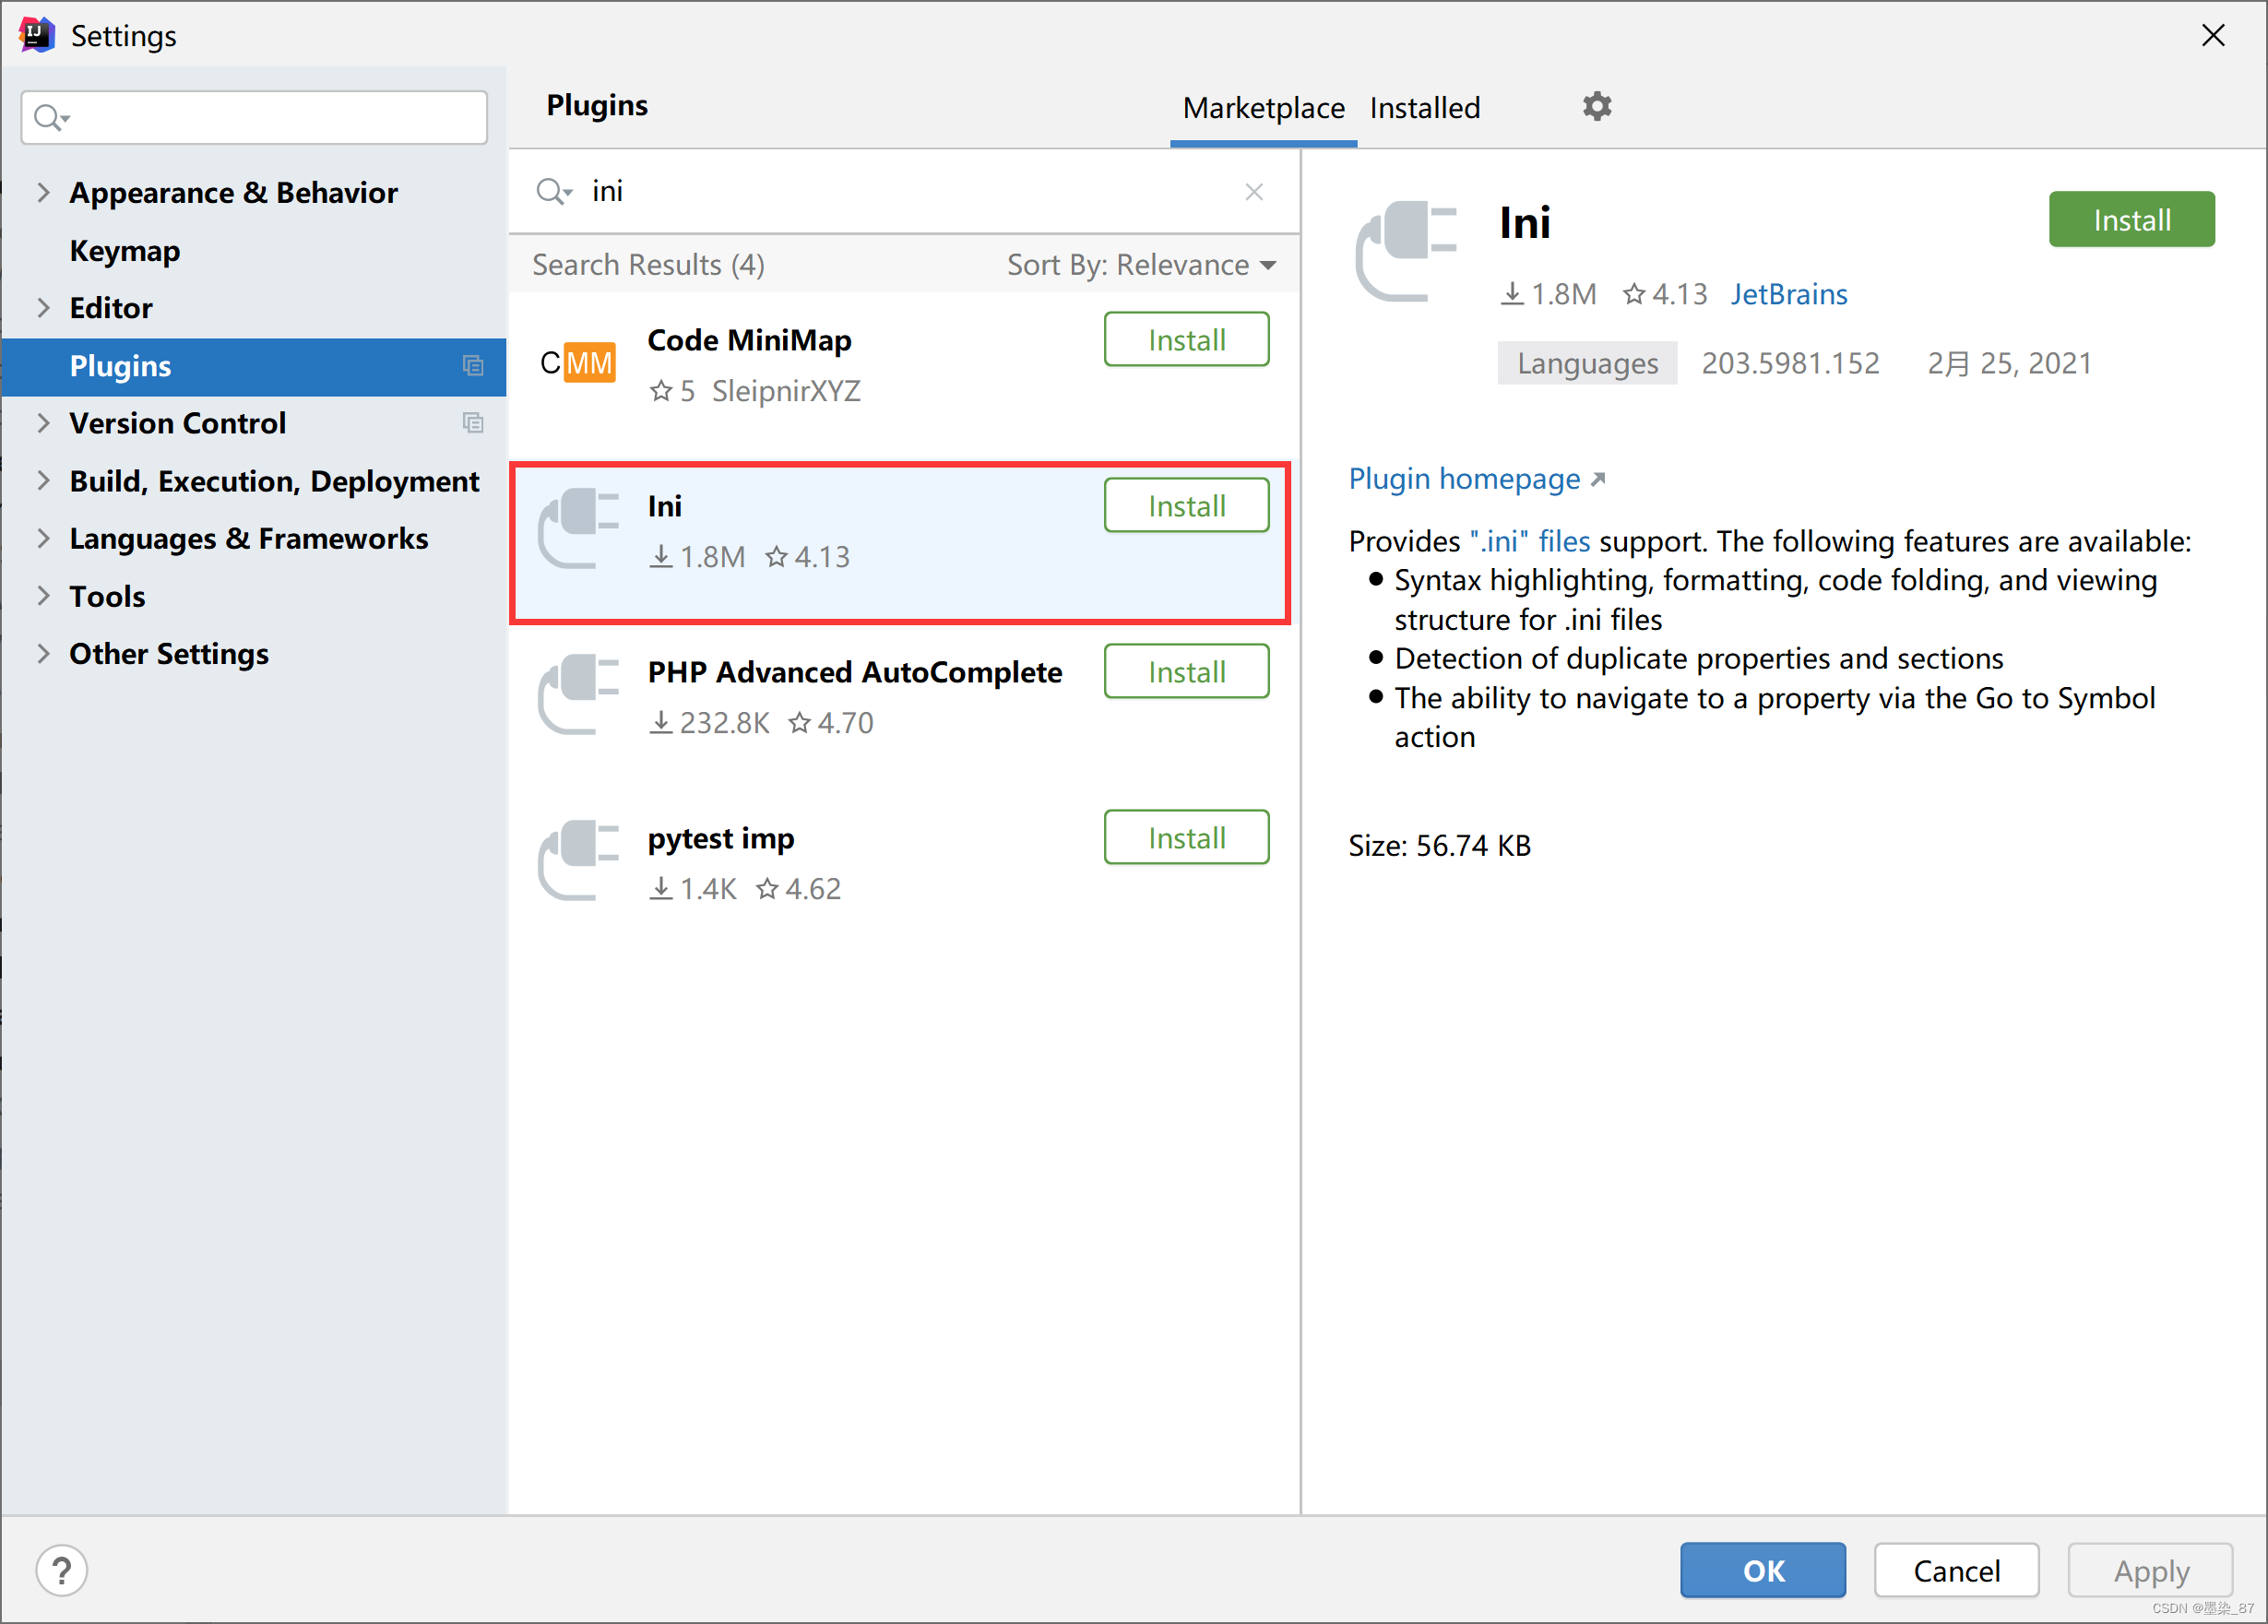This screenshot has height=1624, width=2268.
Task: Select the Marketplace tab
Action: [x=1263, y=108]
